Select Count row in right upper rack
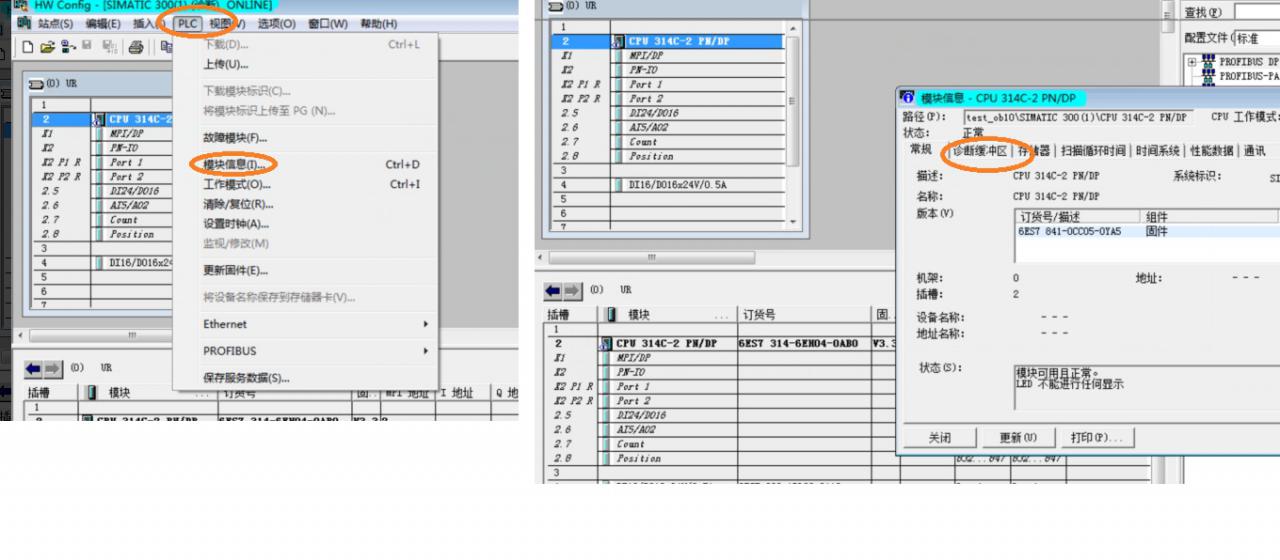The image size is (1280, 560). coord(667,142)
